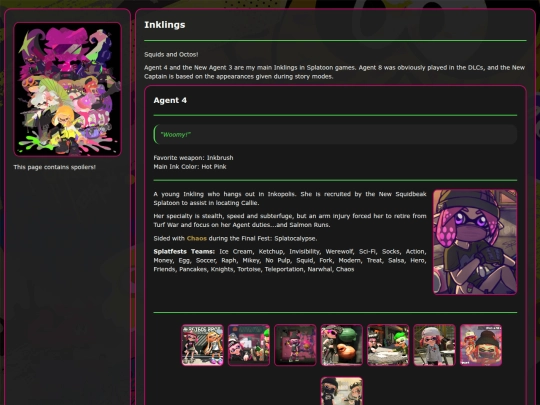The height and width of the screenshot is (405, 540).
Task: Click 'Main Ink Color: Hot Pink' text
Action: (190, 167)
